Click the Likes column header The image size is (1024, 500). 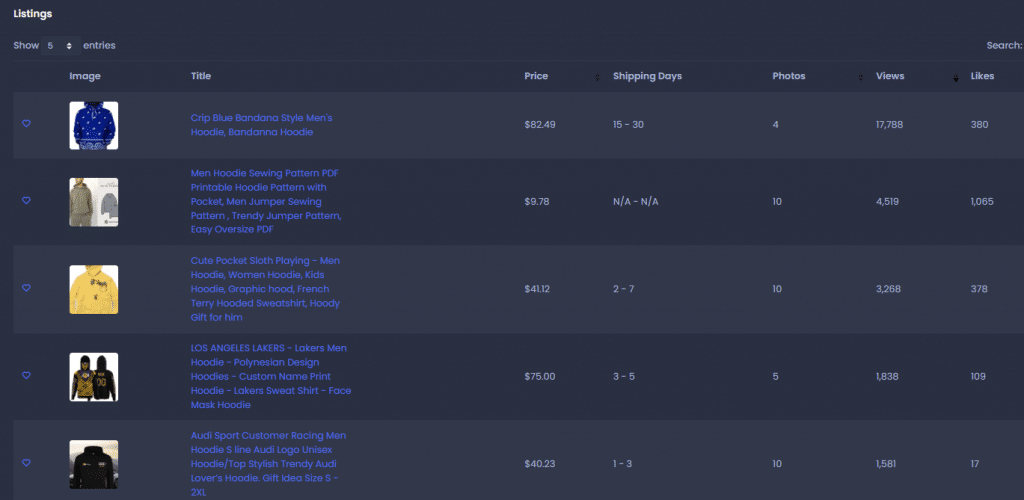coord(982,76)
